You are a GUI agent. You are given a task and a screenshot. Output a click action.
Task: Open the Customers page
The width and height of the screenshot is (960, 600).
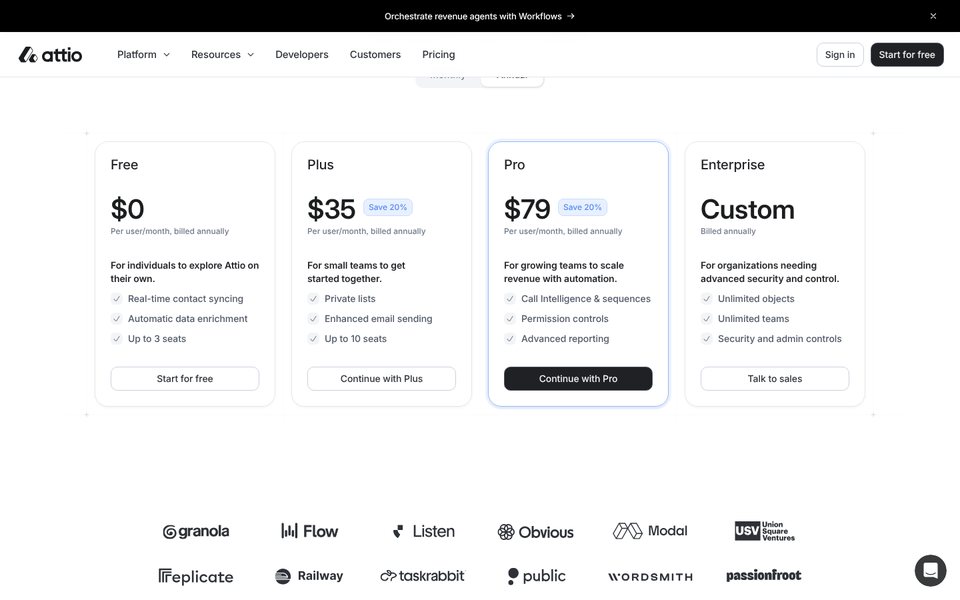375,54
